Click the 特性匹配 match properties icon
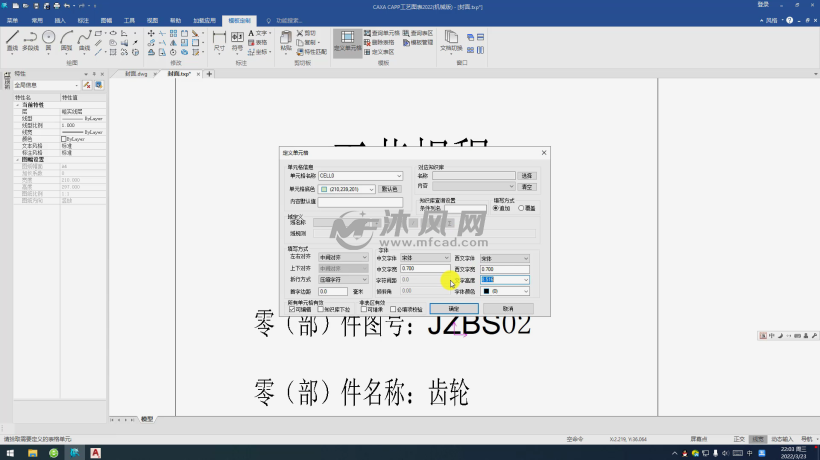This screenshot has height=460, width=820. [312, 52]
